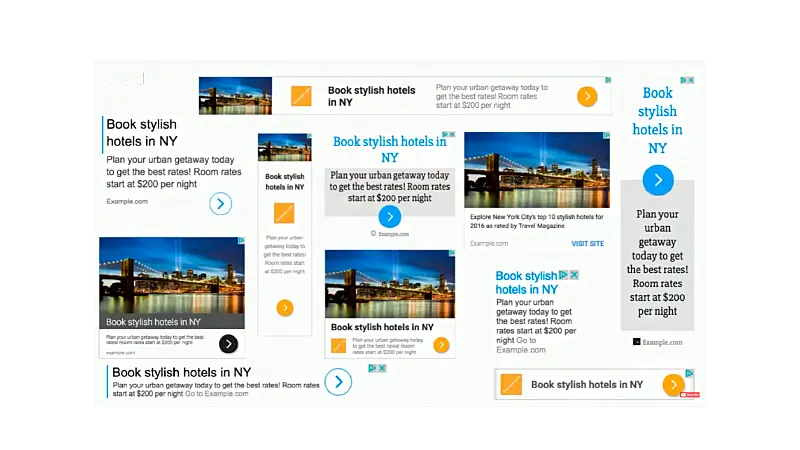The height and width of the screenshot is (450, 800).
Task: Click the orange arrow at the bottom of the narrow vertical ad
Action: 285,308
